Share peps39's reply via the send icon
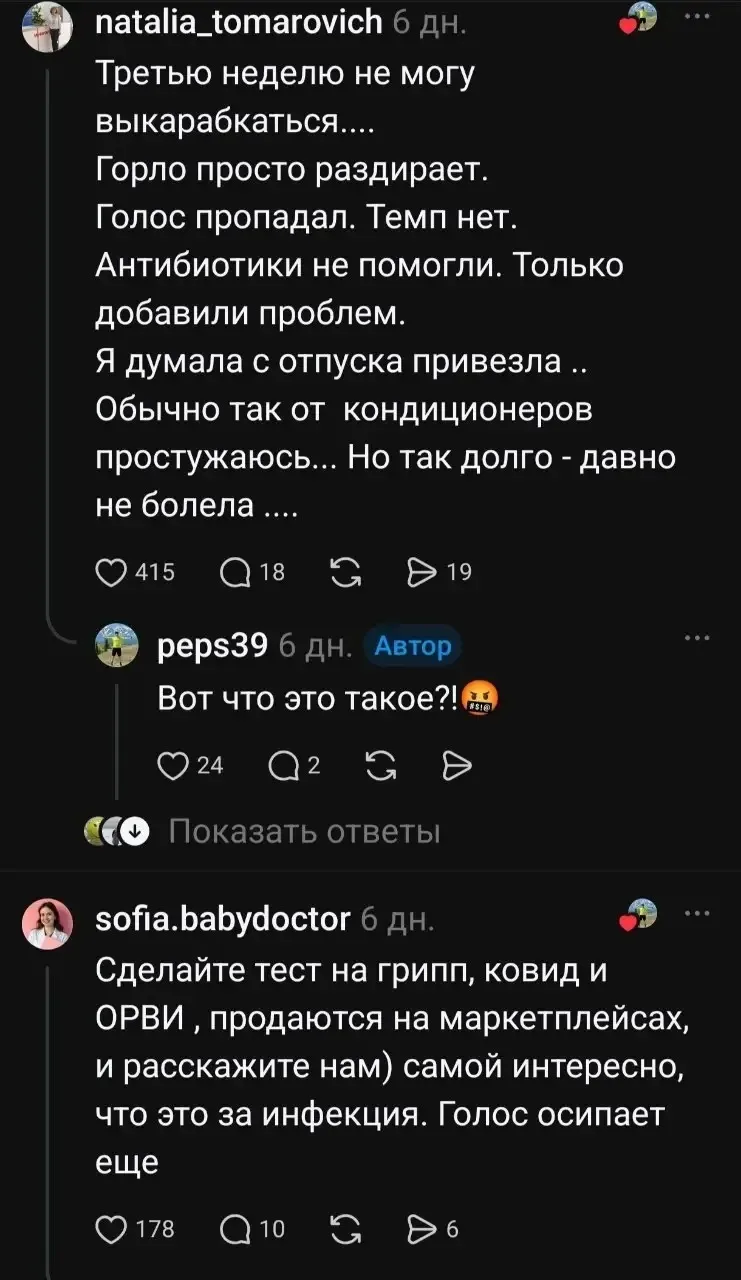Viewport: 741px width, 1280px height. 457,766
